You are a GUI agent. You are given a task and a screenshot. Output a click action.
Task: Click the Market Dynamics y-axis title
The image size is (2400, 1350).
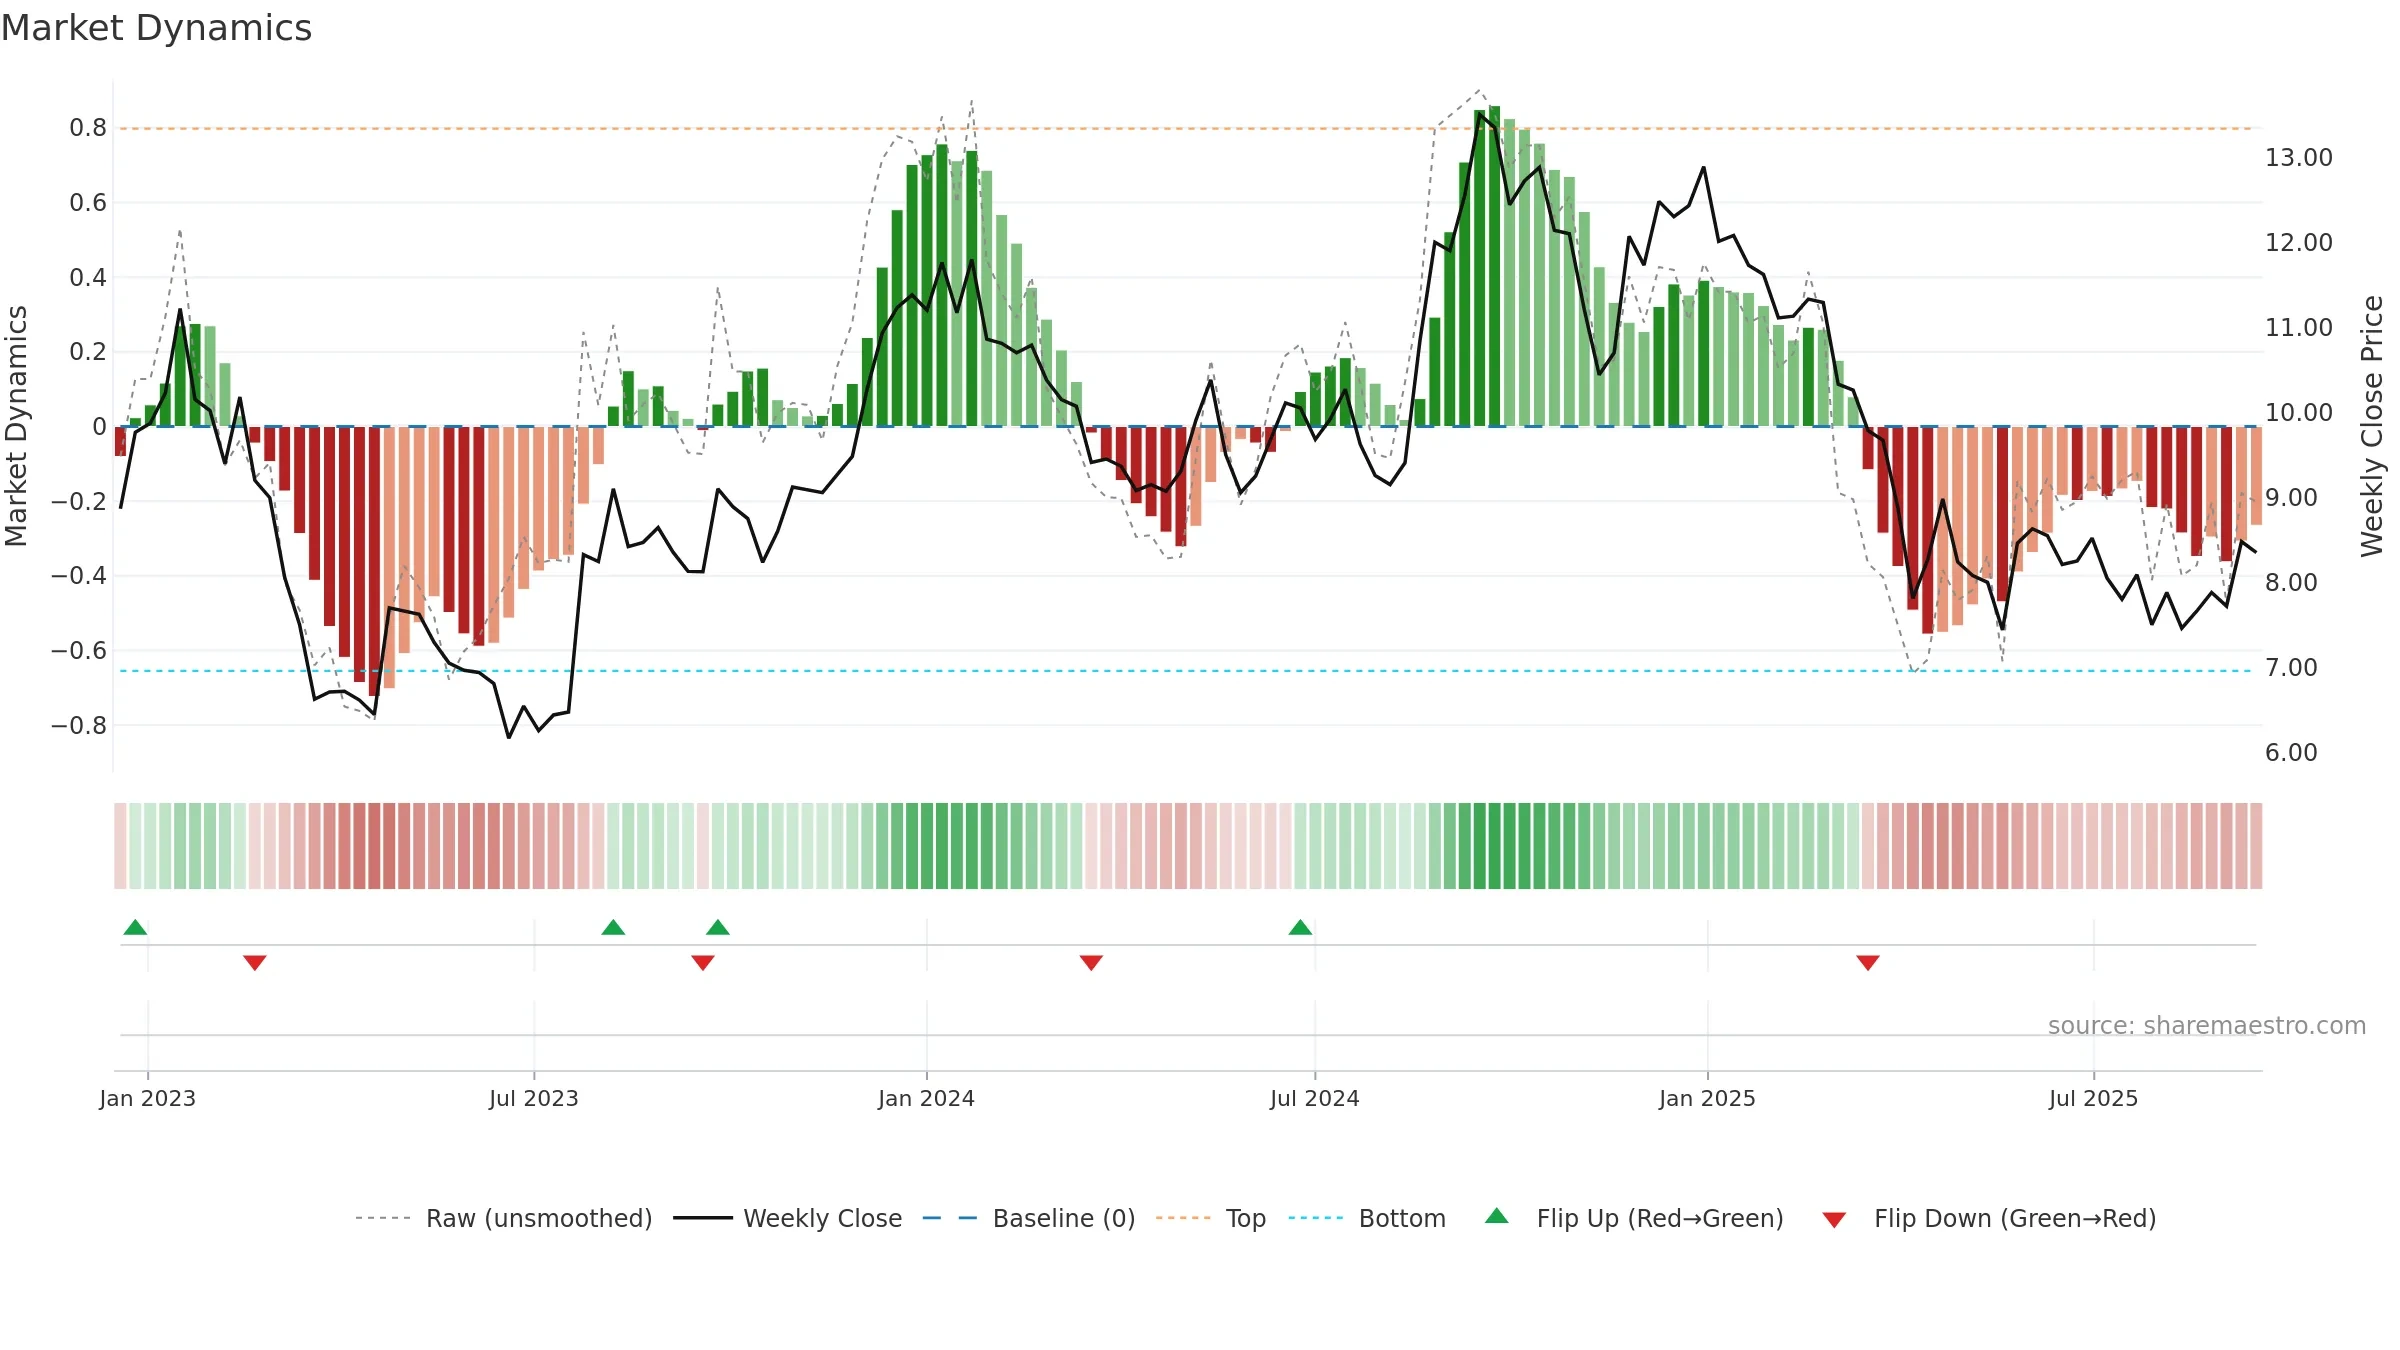[16, 426]
